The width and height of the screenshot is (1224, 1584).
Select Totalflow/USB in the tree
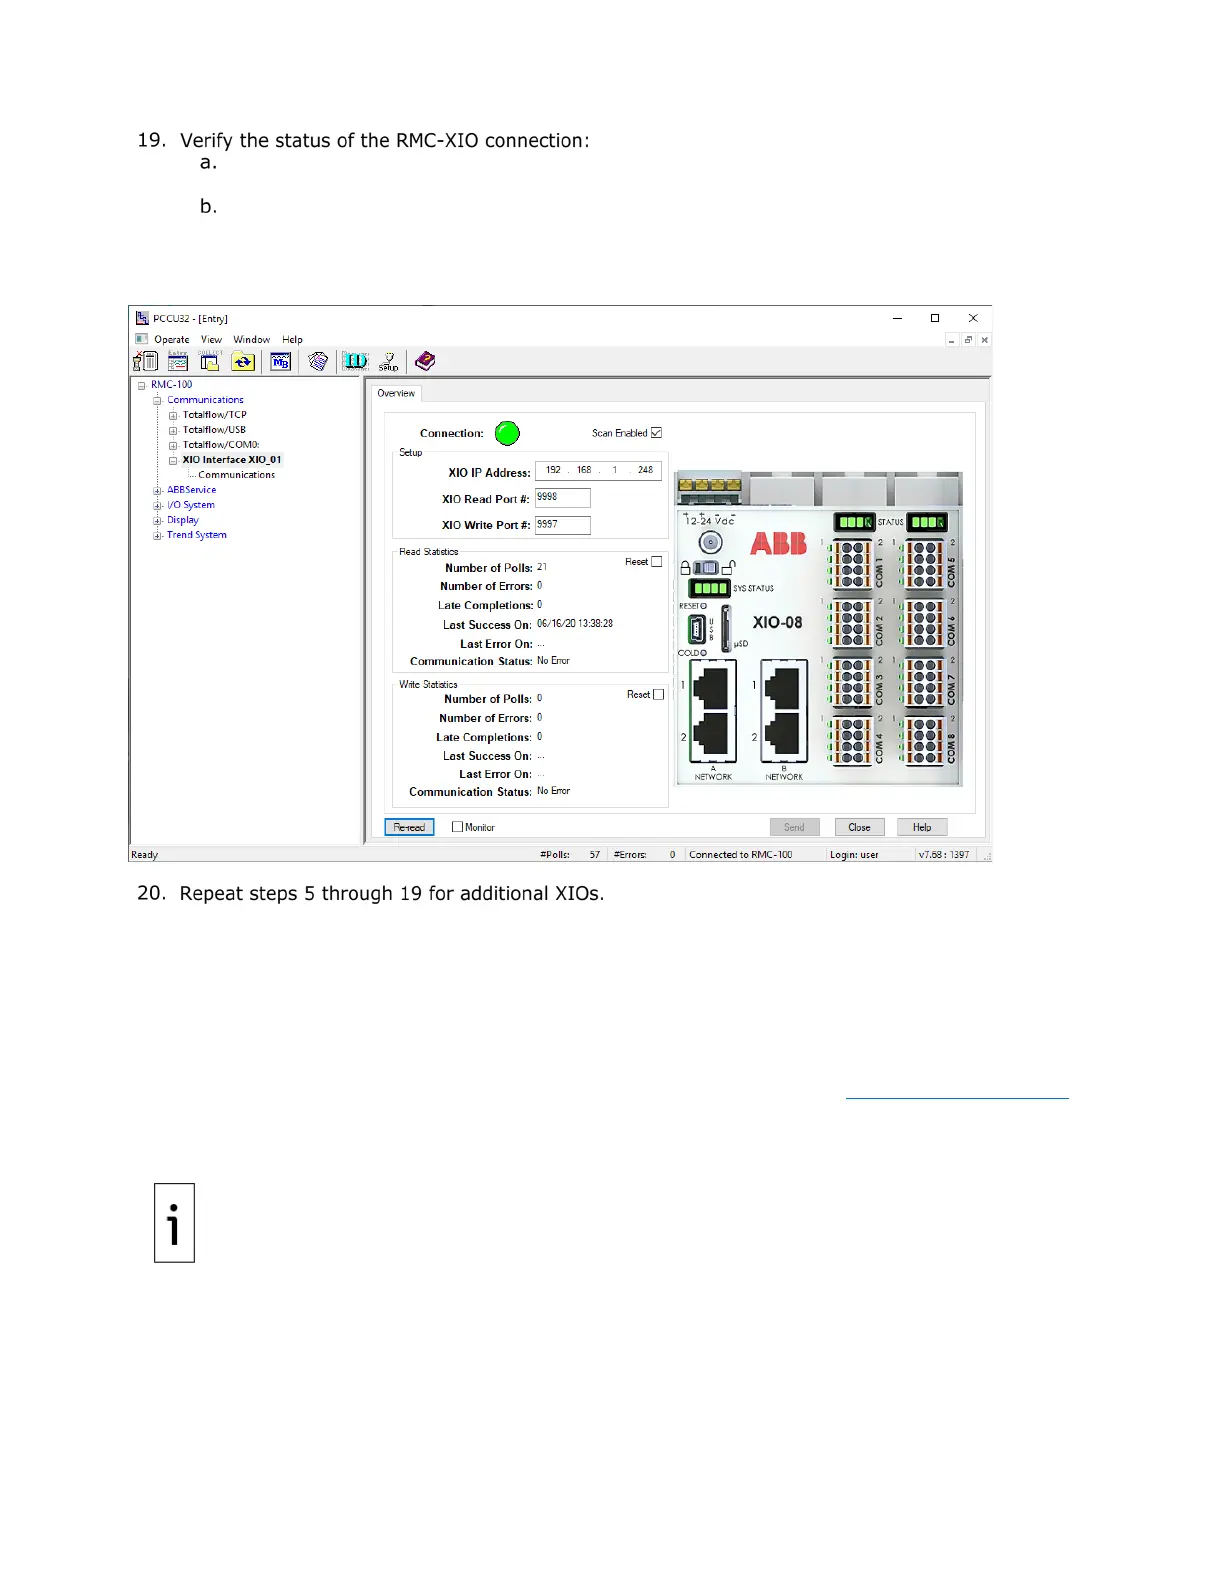214,430
